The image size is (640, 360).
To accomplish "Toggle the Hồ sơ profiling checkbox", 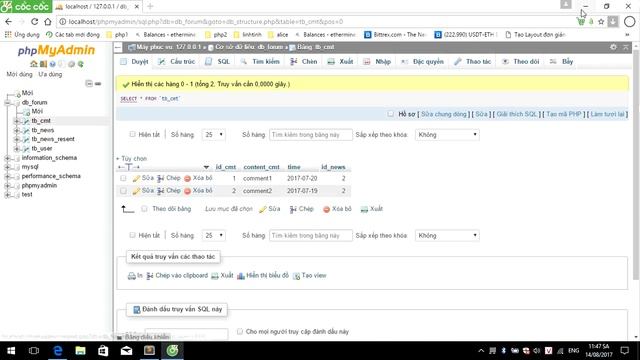I will pos(391,114).
